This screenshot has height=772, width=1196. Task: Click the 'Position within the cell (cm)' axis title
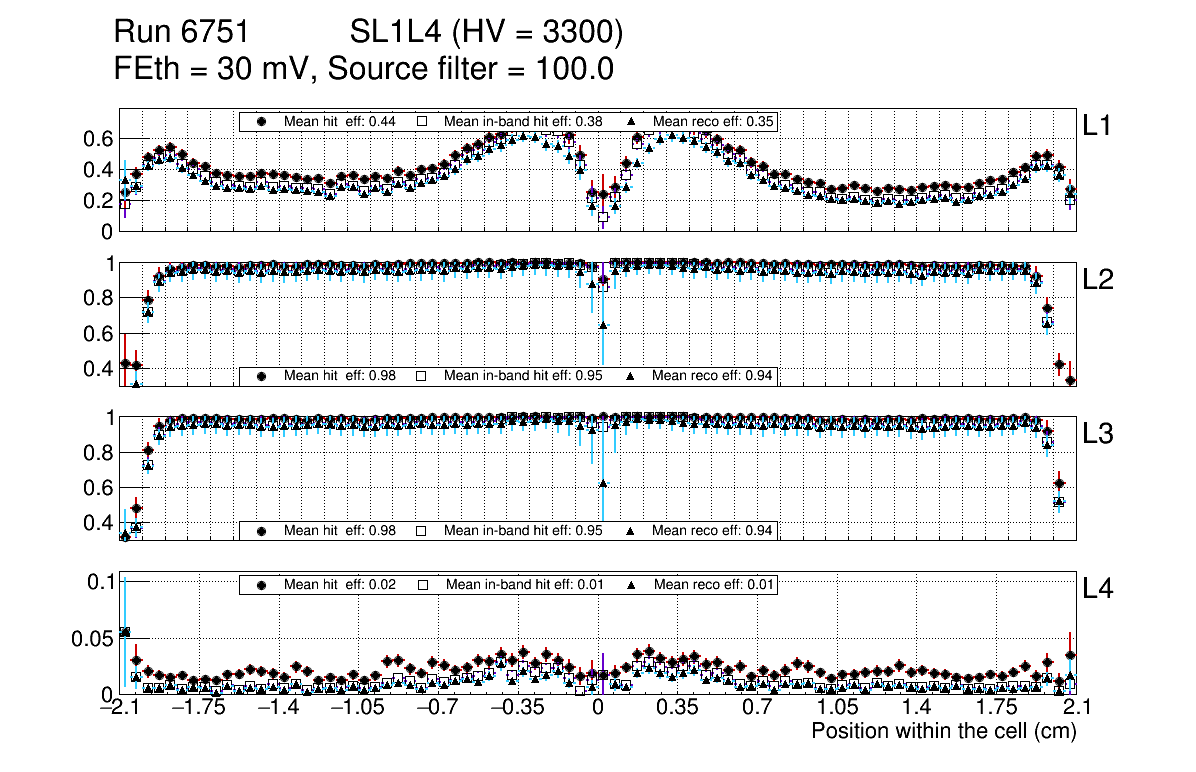click(943, 731)
